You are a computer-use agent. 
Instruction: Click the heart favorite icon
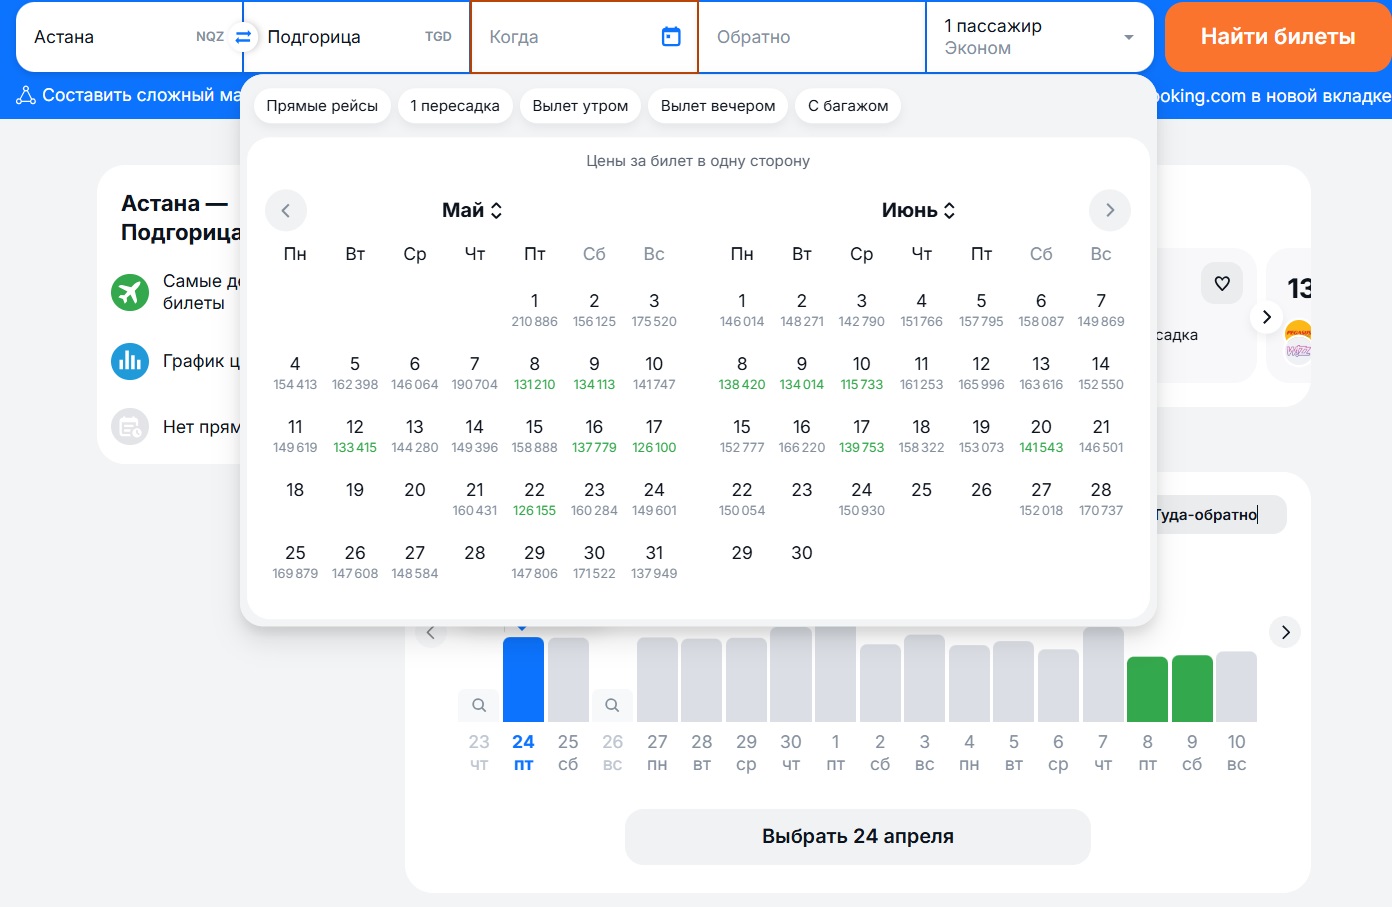(1222, 284)
